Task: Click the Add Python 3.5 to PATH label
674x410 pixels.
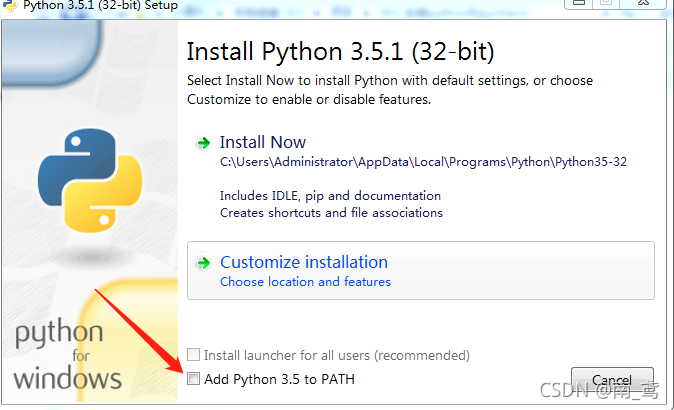Action: tap(279, 379)
